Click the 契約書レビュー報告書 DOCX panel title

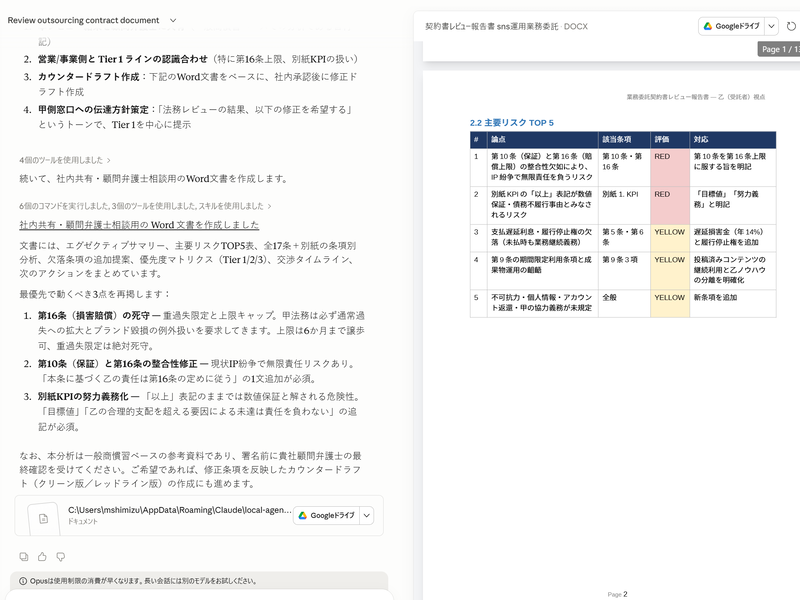(x=505, y=26)
